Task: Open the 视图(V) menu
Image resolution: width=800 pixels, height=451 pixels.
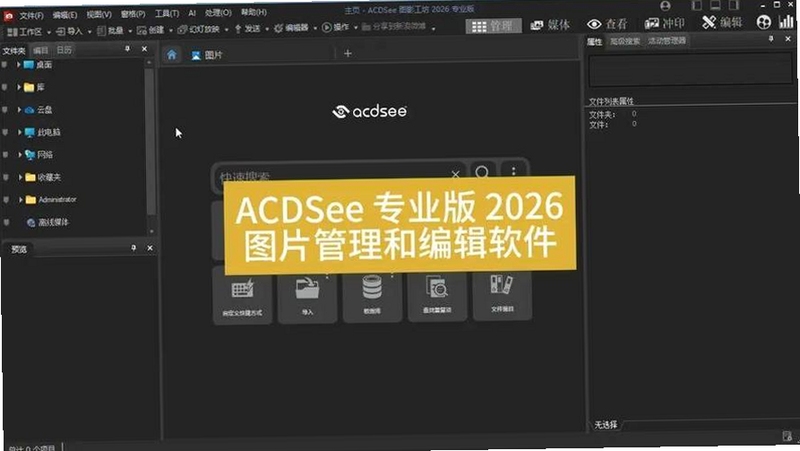Action: [99, 14]
